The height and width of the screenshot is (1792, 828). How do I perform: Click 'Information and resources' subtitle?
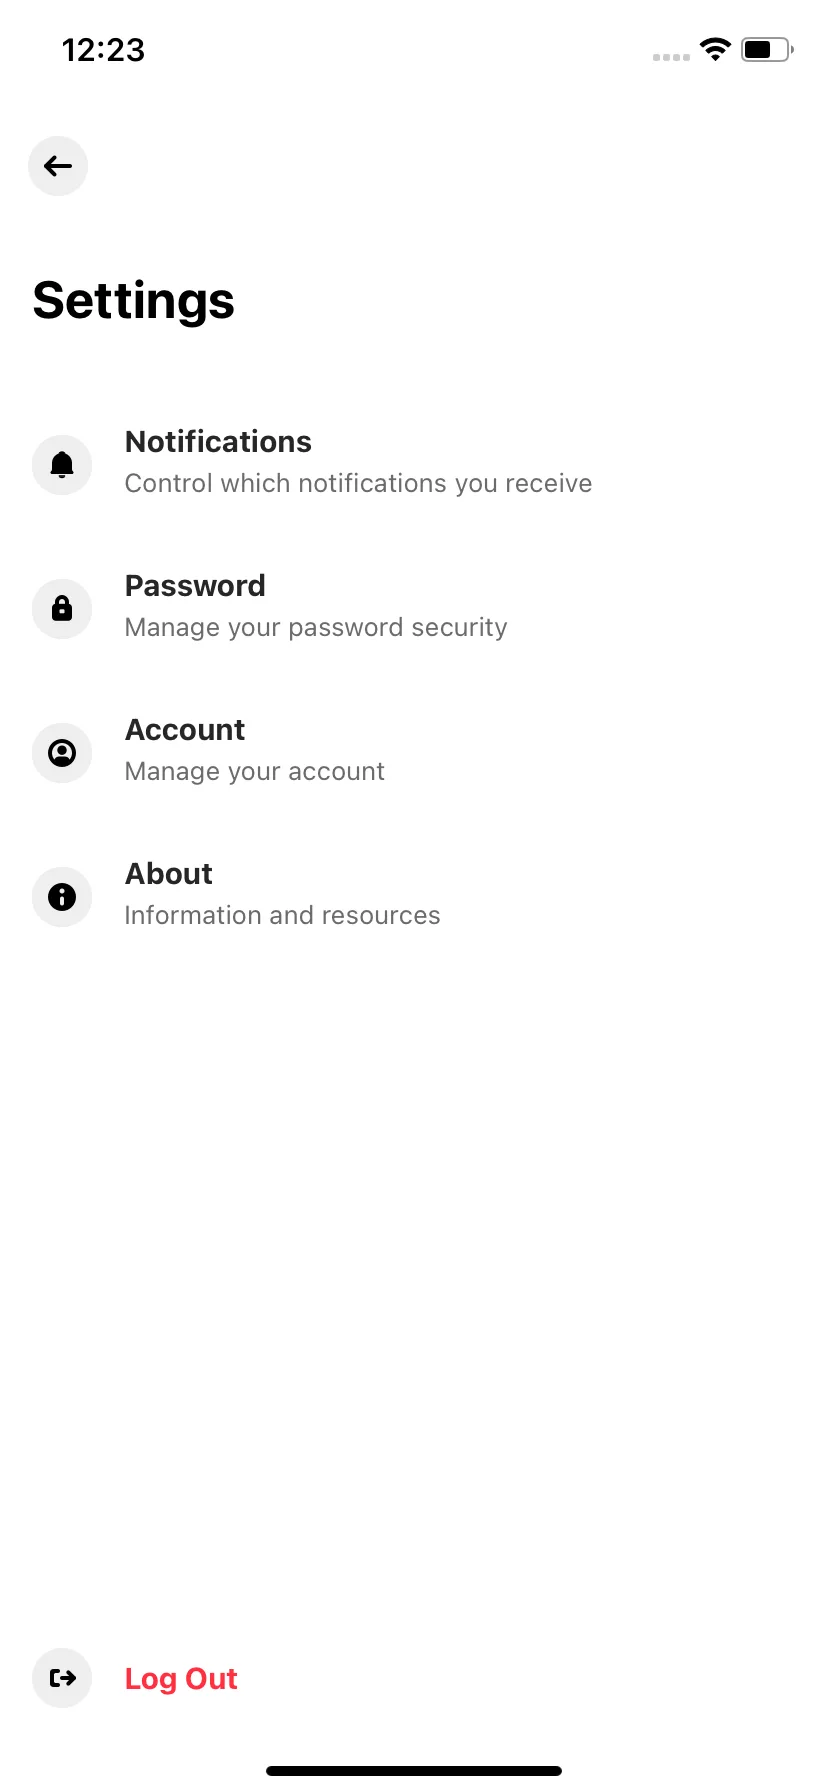click(x=282, y=916)
